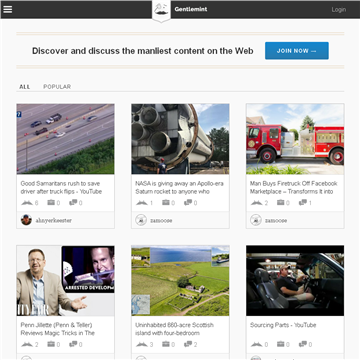
Task: Click comments icon on Firetruck post
Action: click(x=303, y=202)
